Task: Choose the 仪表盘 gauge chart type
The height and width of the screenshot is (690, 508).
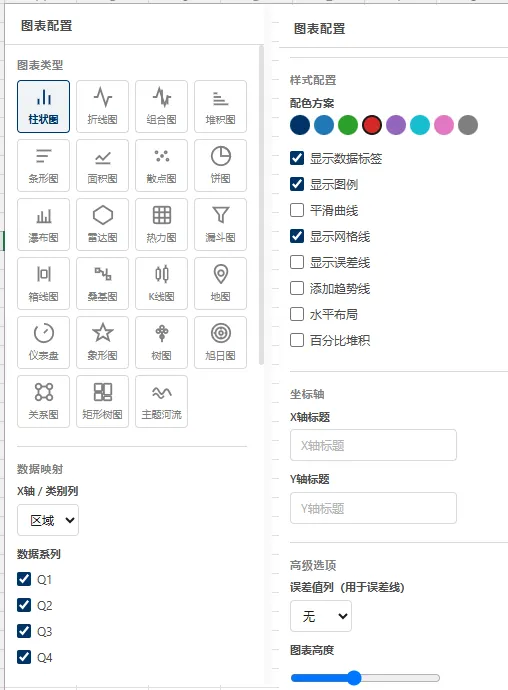Action: 44,342
